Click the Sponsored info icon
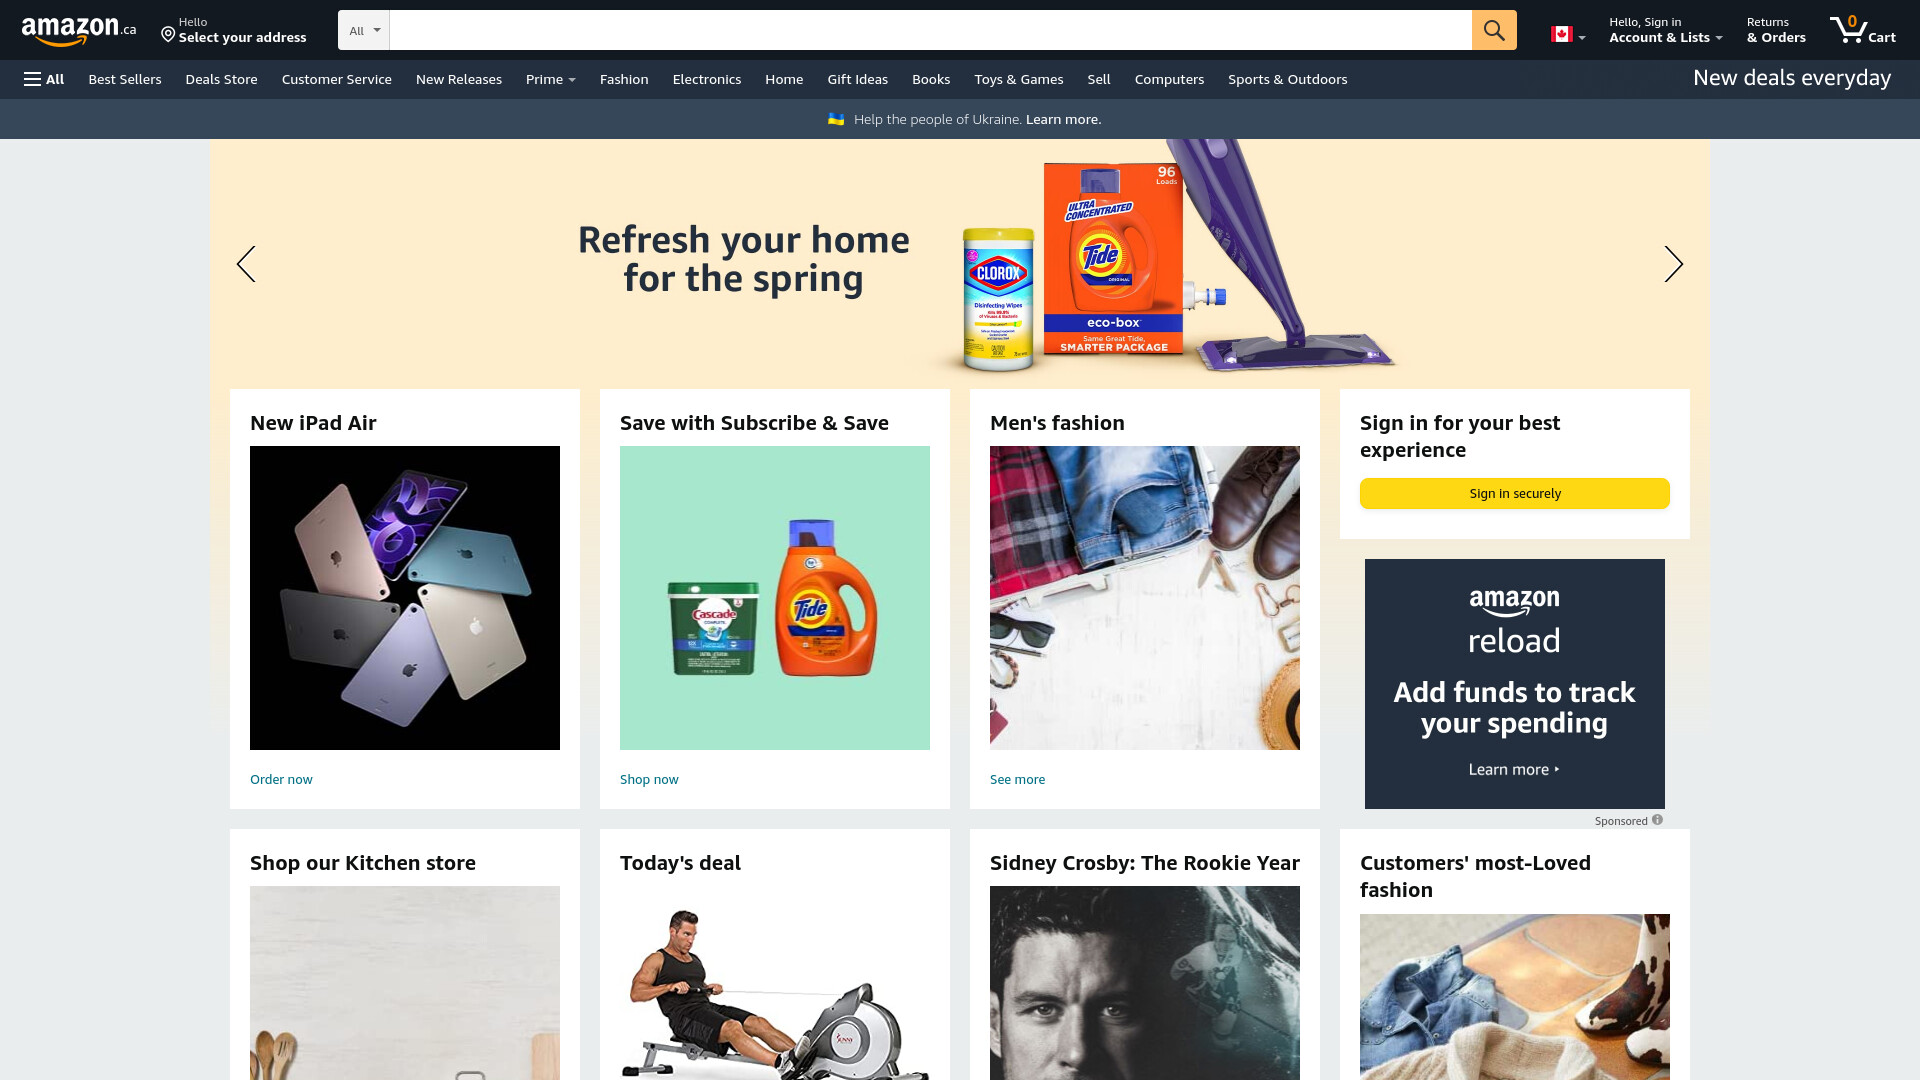The image size is (1920, 1080). pyautogui.click(x=1657, y=820)
